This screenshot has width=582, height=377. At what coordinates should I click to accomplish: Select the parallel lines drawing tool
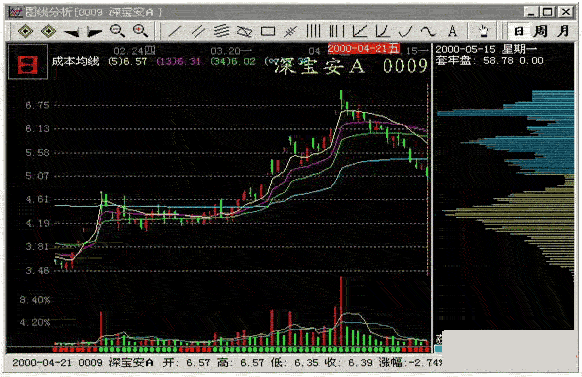coord(198,31)
